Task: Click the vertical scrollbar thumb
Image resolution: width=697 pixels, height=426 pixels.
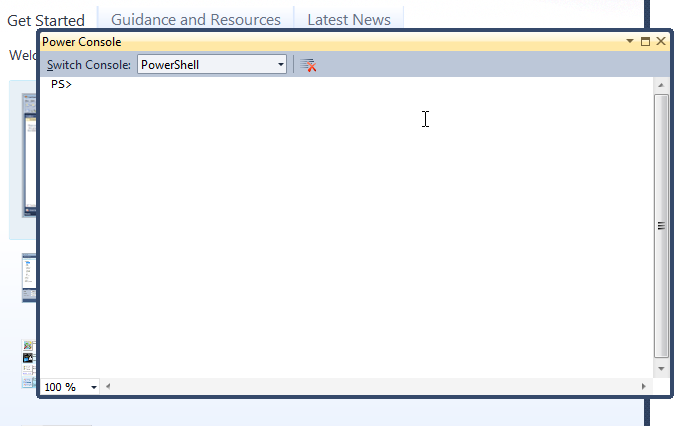Action: click(661, 226)
